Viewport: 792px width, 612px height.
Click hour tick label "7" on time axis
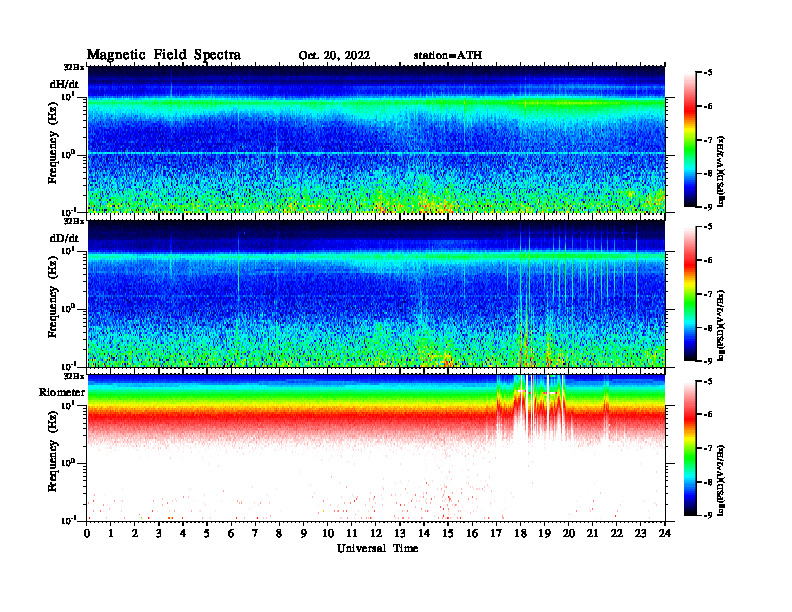tap(255, 534)
